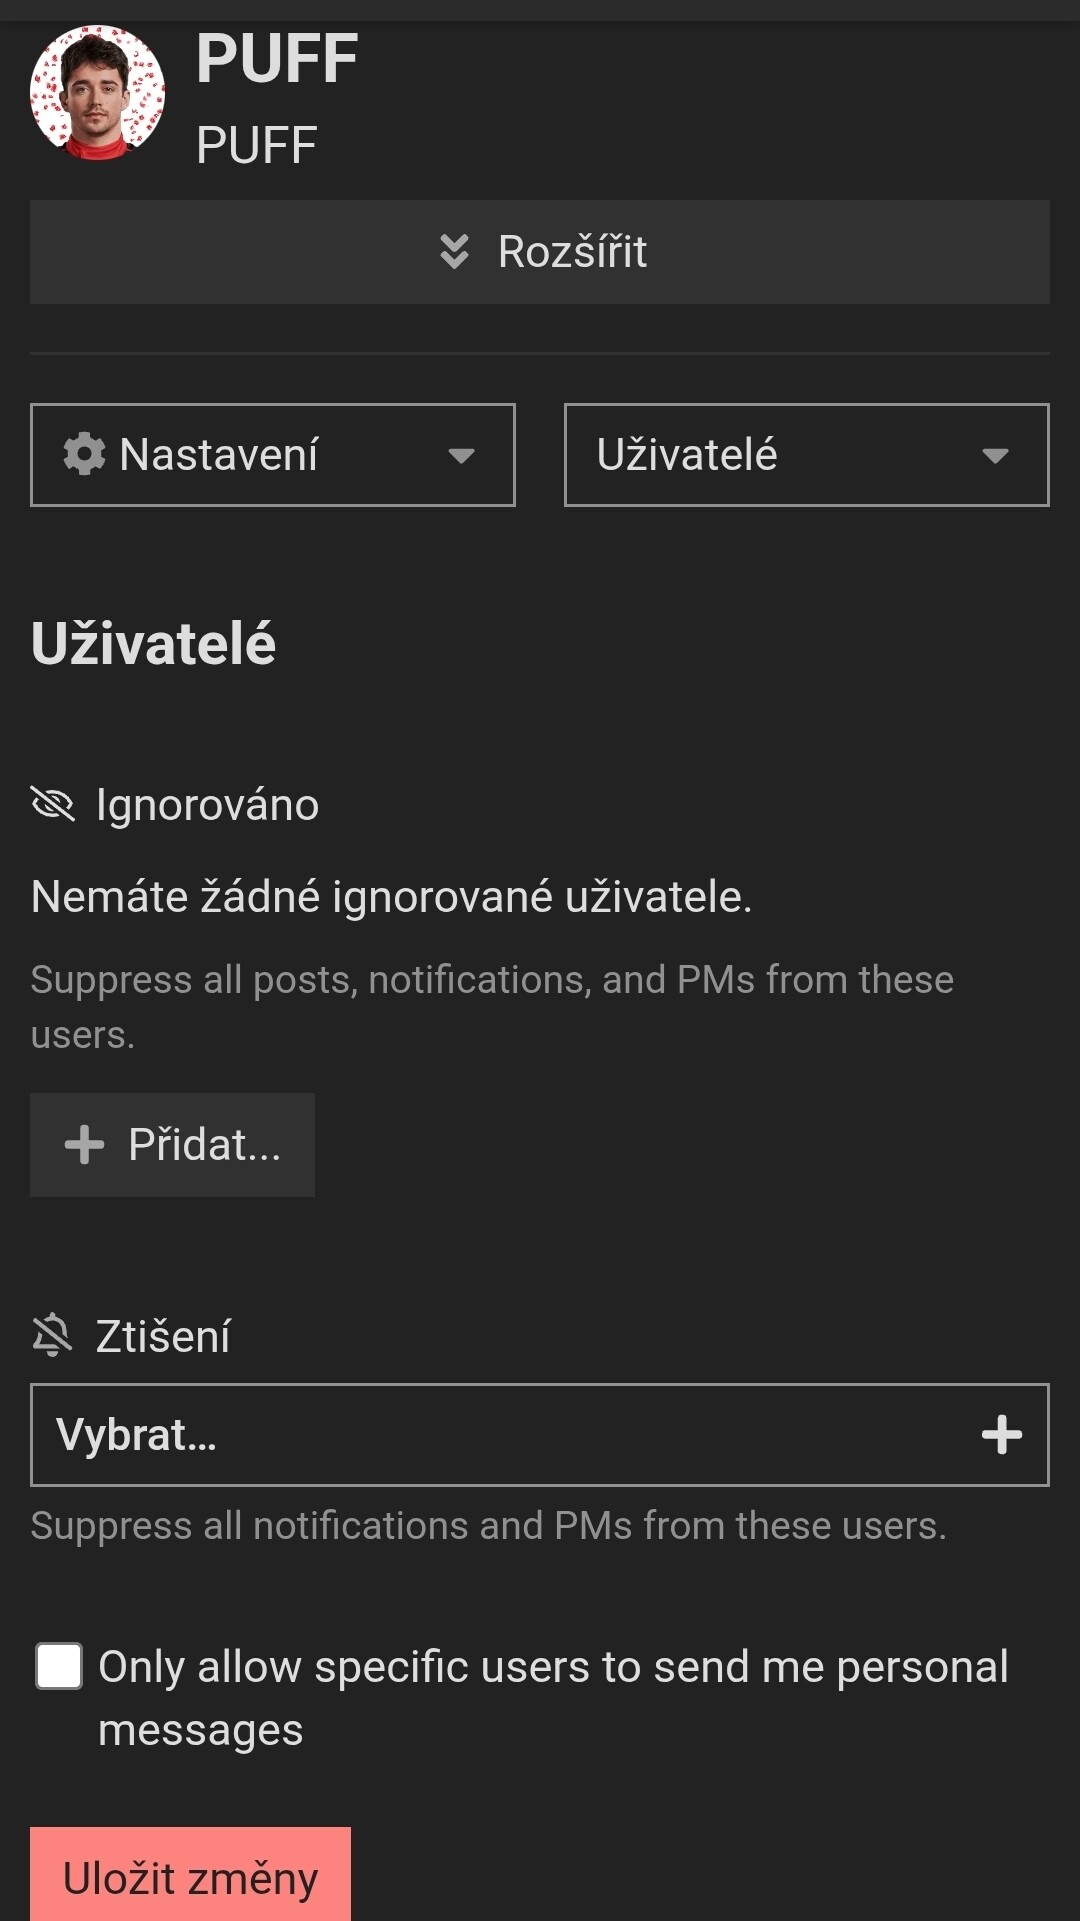The height and width of the screenshot is (1921, 1080).
Task: Click the gear icon in Nastavení
Action: point(84,455)
